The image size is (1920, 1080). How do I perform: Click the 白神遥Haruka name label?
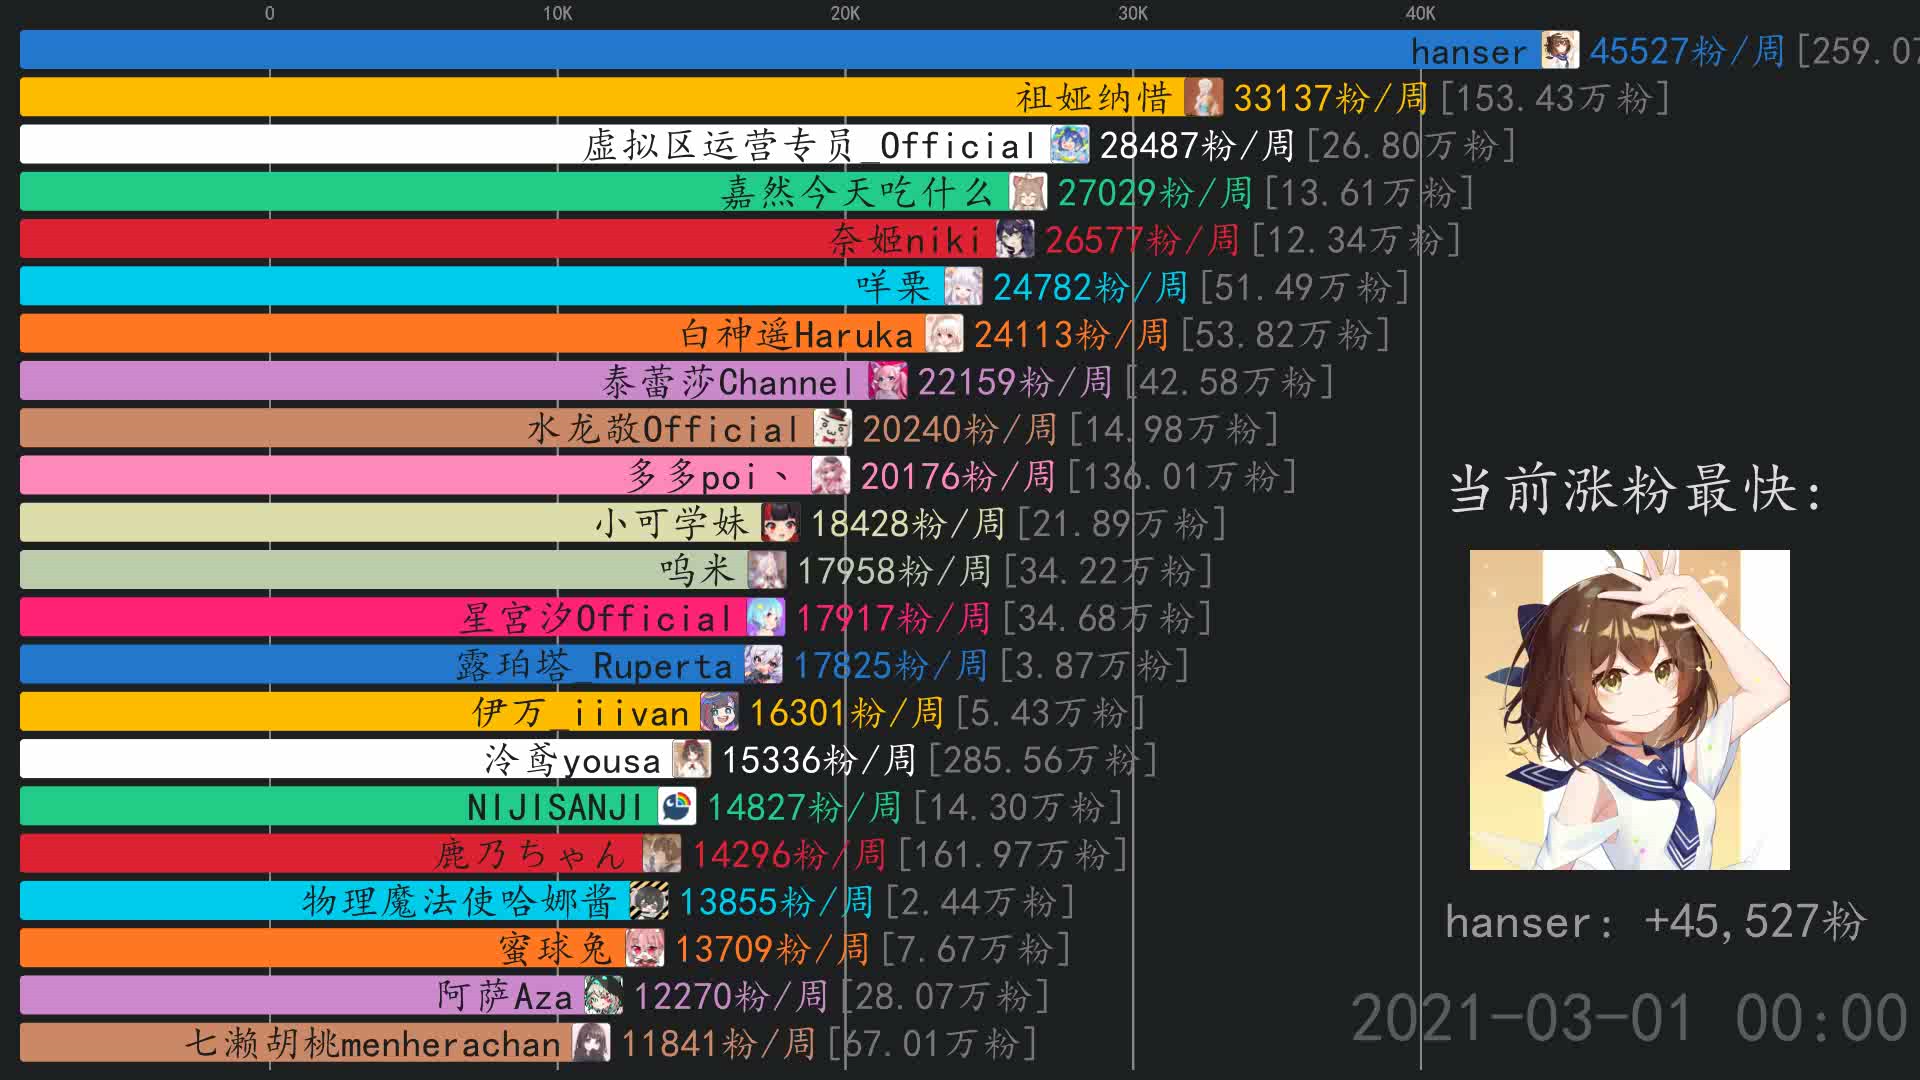797,334
